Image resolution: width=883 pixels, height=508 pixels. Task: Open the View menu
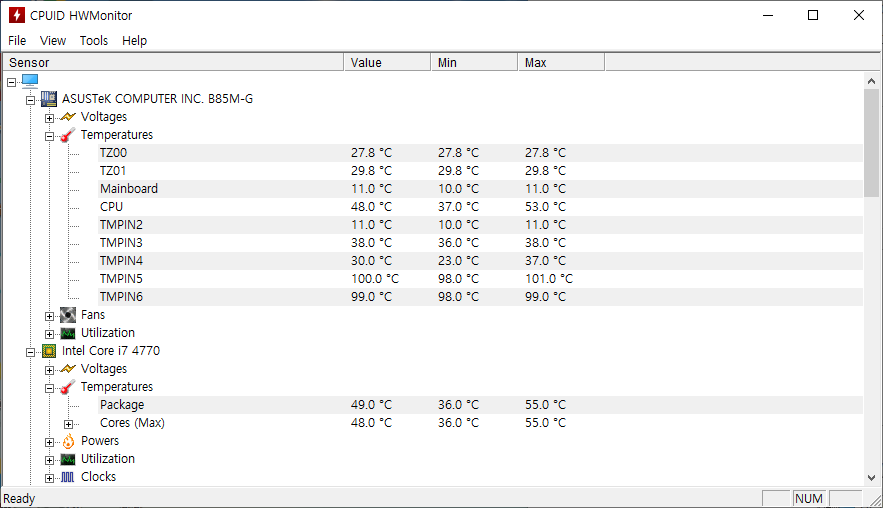coord(53,41)
